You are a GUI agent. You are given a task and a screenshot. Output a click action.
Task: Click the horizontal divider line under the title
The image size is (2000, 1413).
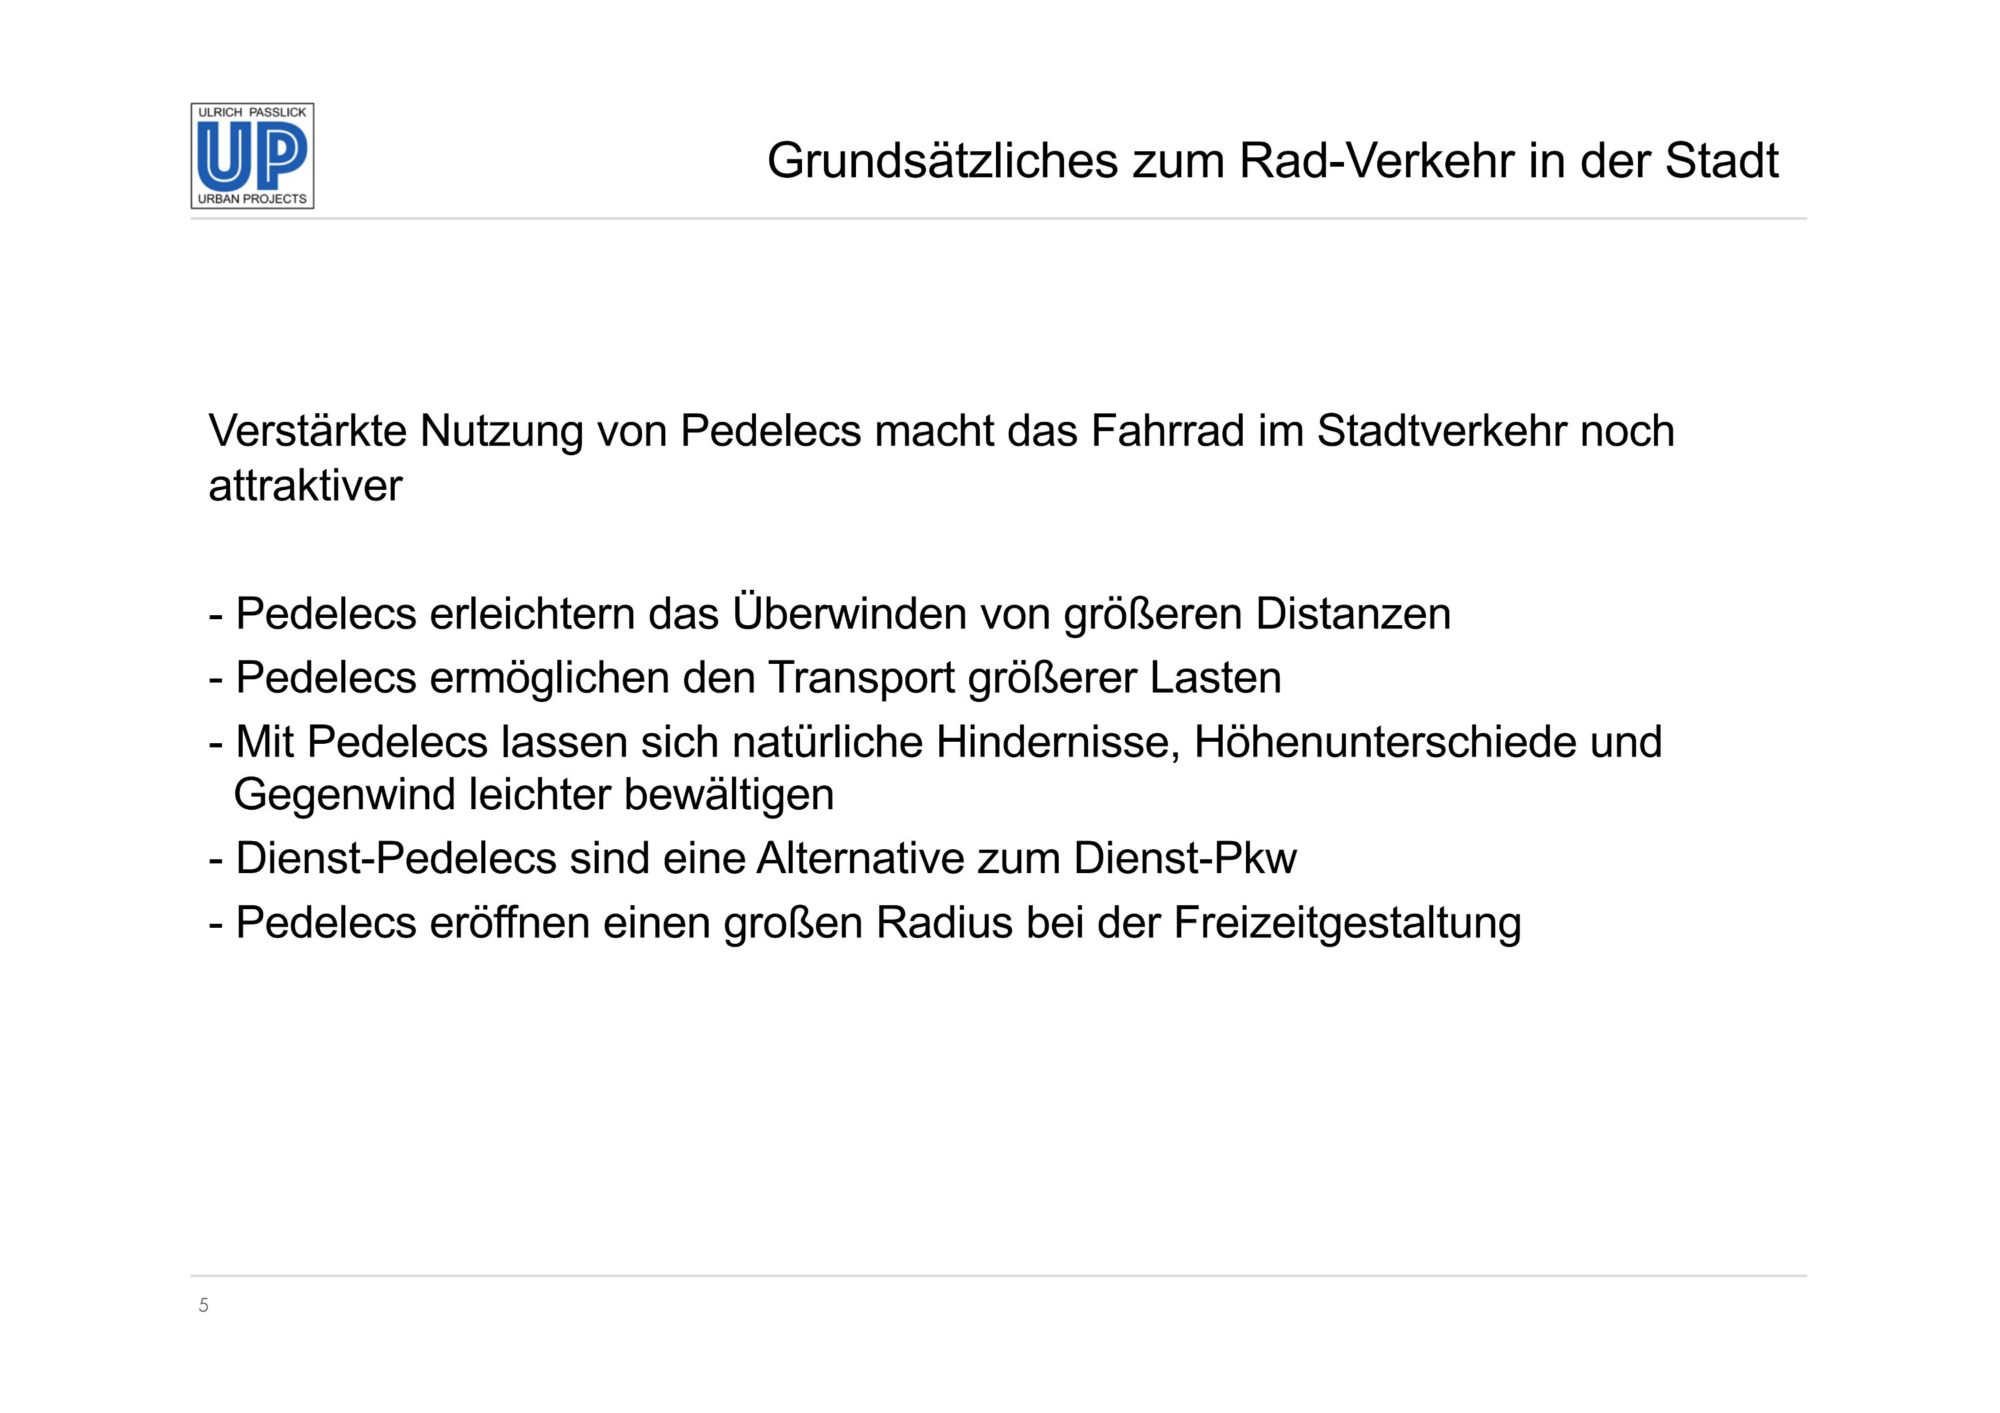pos(998,219)
